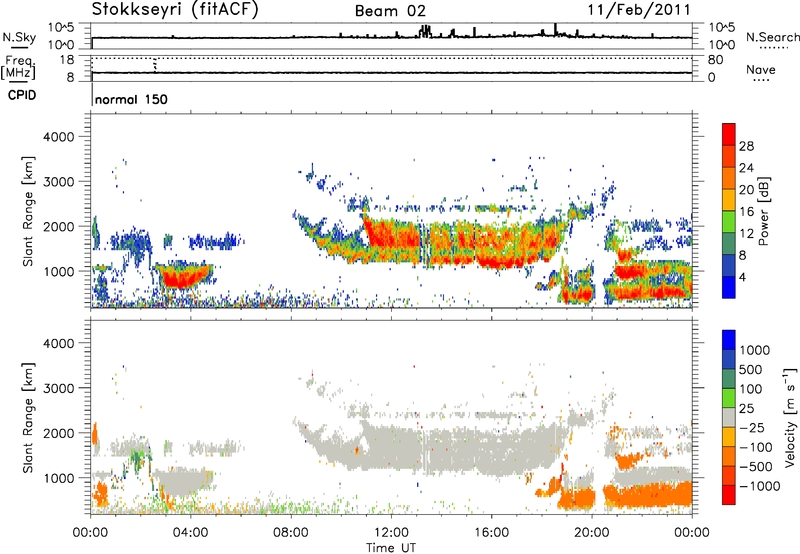
Task: Click the -100 label on the Velocity colorbar
Action: click(x=756, y=447)
